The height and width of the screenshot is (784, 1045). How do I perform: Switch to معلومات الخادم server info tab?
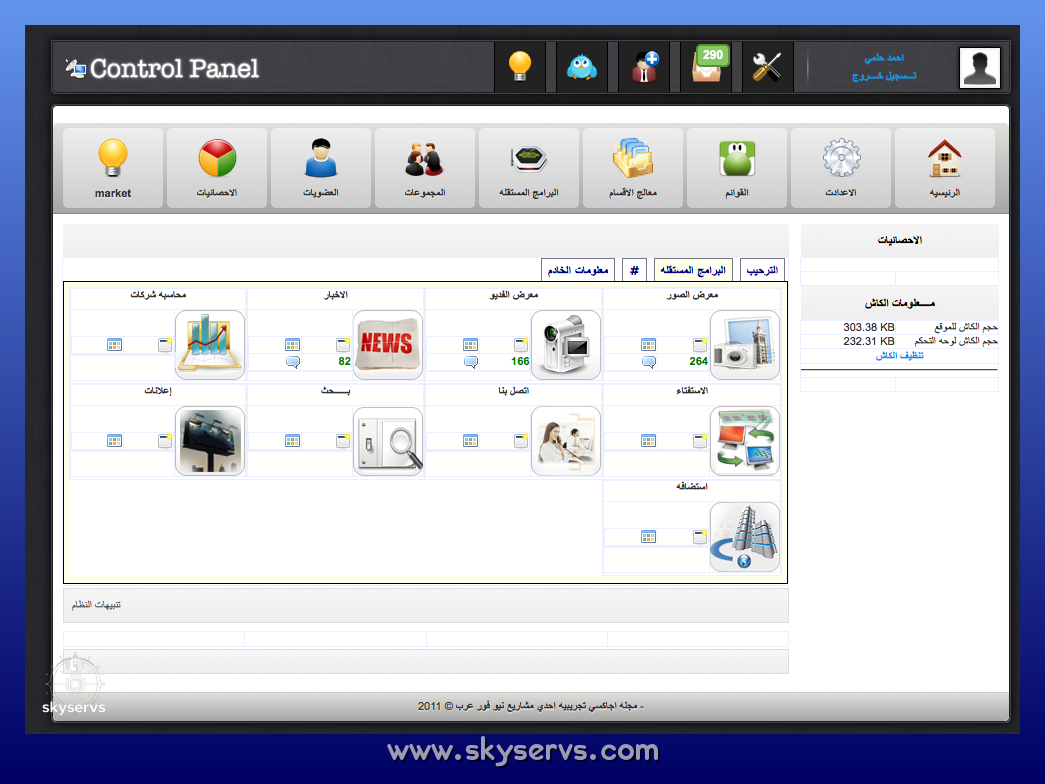click(x=578, y=270)
